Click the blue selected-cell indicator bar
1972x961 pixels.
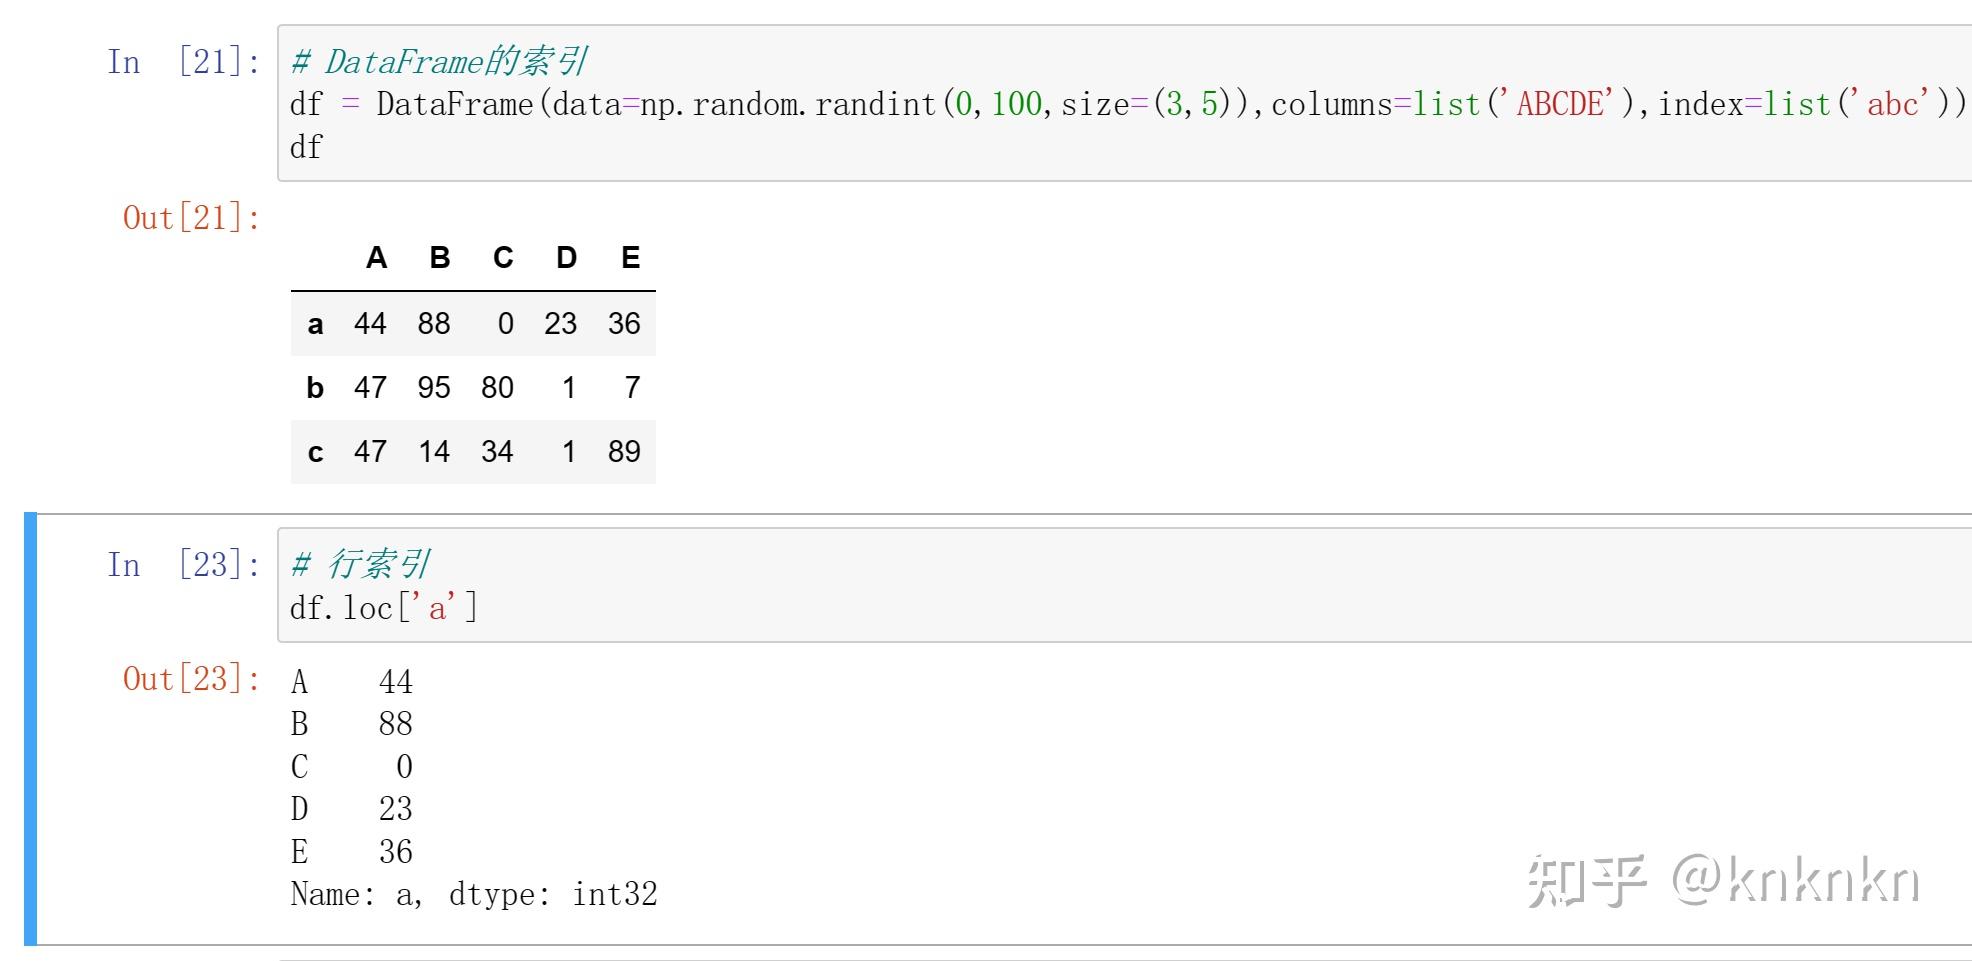pos(30,728)
